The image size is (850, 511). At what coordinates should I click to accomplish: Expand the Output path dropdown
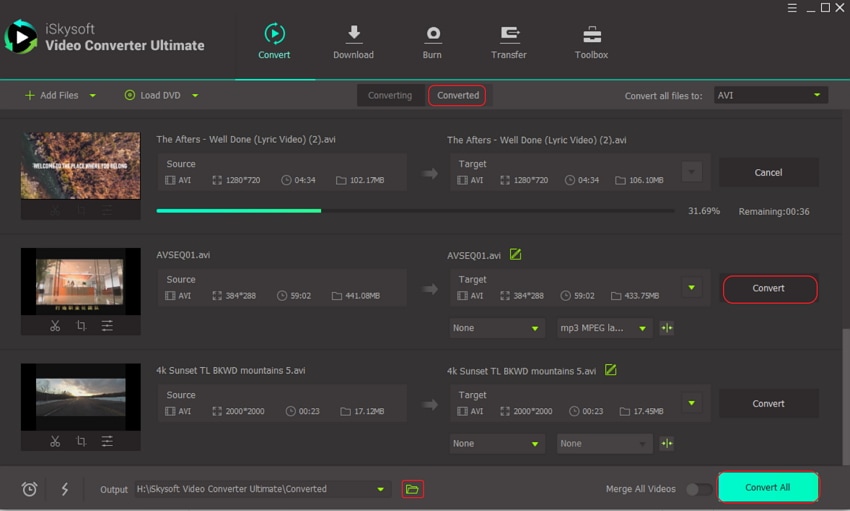pos(381,489)
